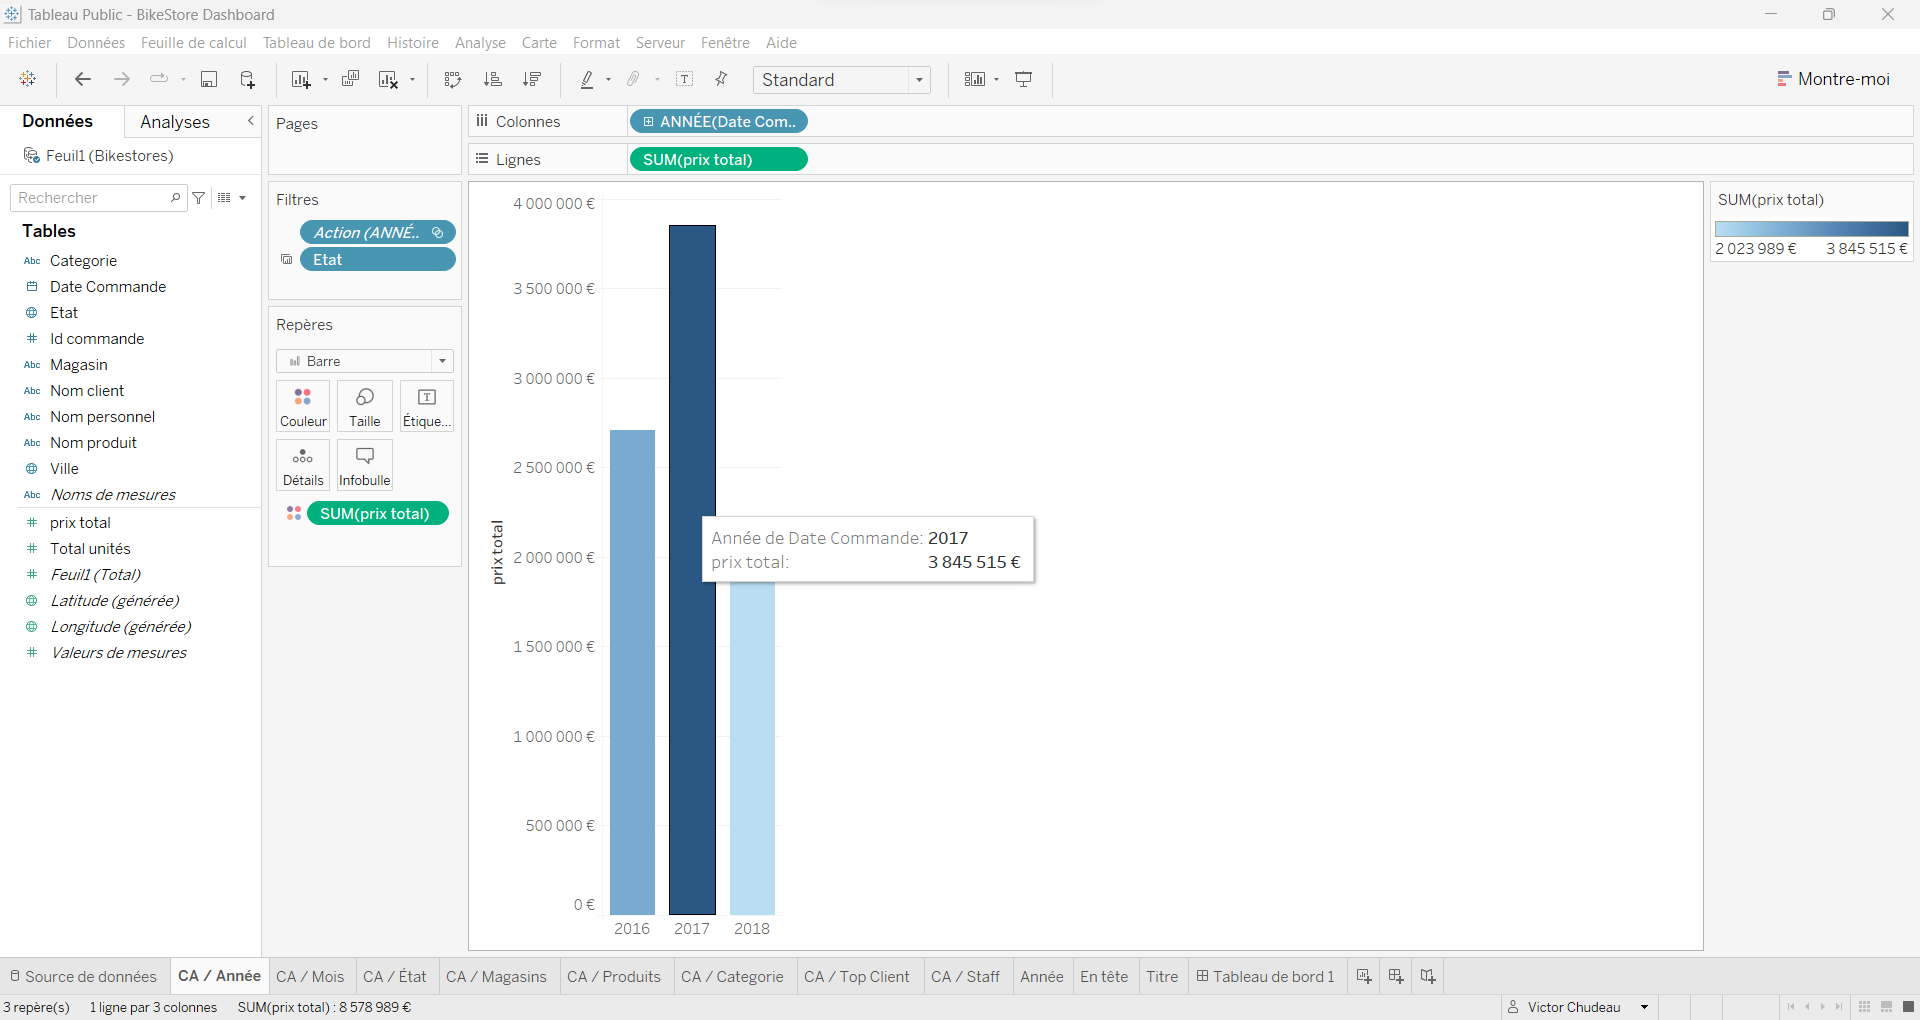Toggle the highlight pen tool

(589, 79)
